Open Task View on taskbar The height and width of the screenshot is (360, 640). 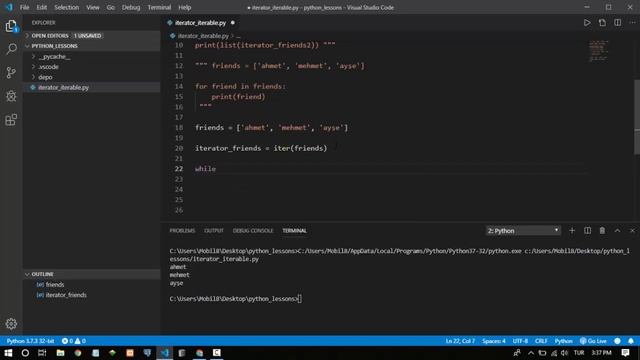[x=42, y=353]
